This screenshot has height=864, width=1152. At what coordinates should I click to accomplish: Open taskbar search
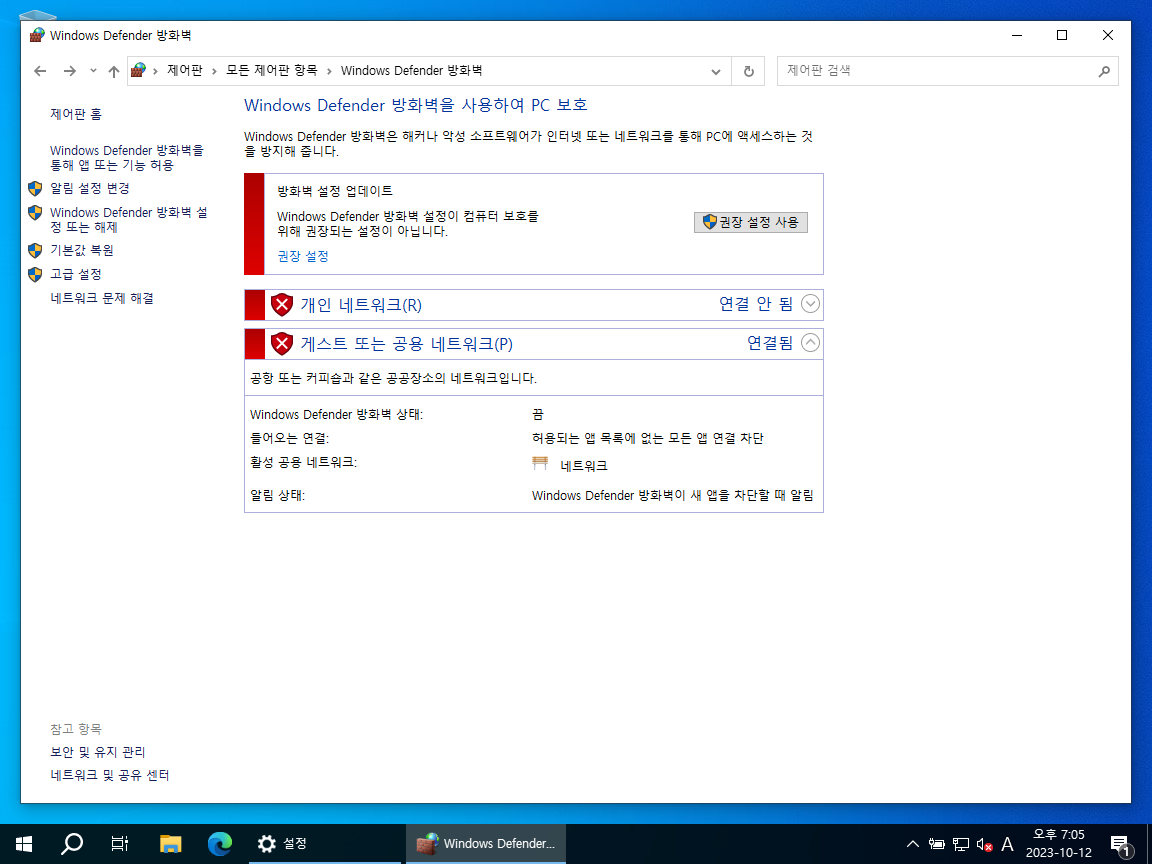(x=71, y=843)
